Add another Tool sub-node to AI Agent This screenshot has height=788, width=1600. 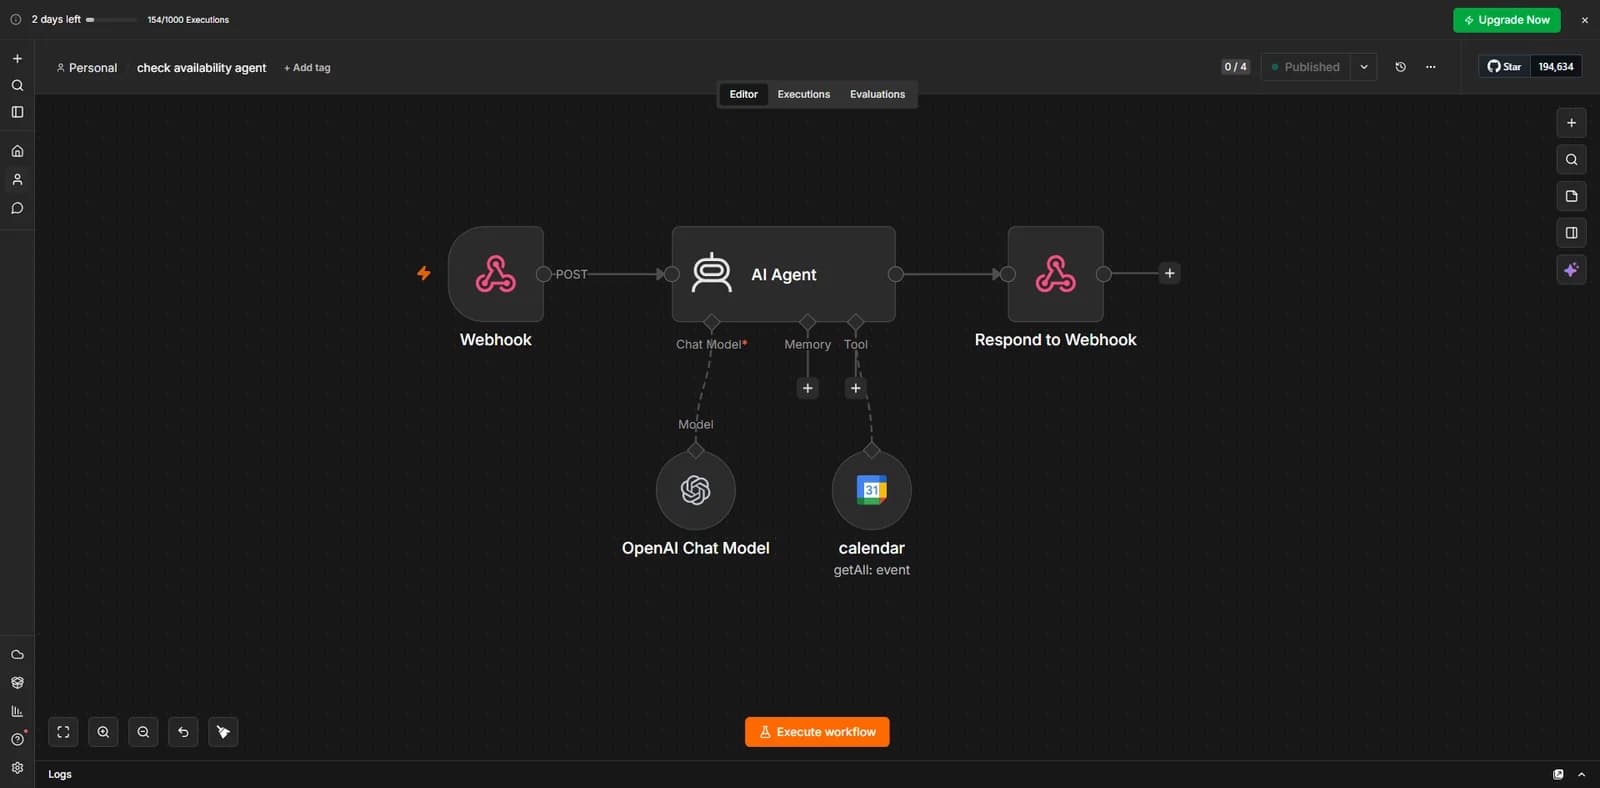pos(856,388)
